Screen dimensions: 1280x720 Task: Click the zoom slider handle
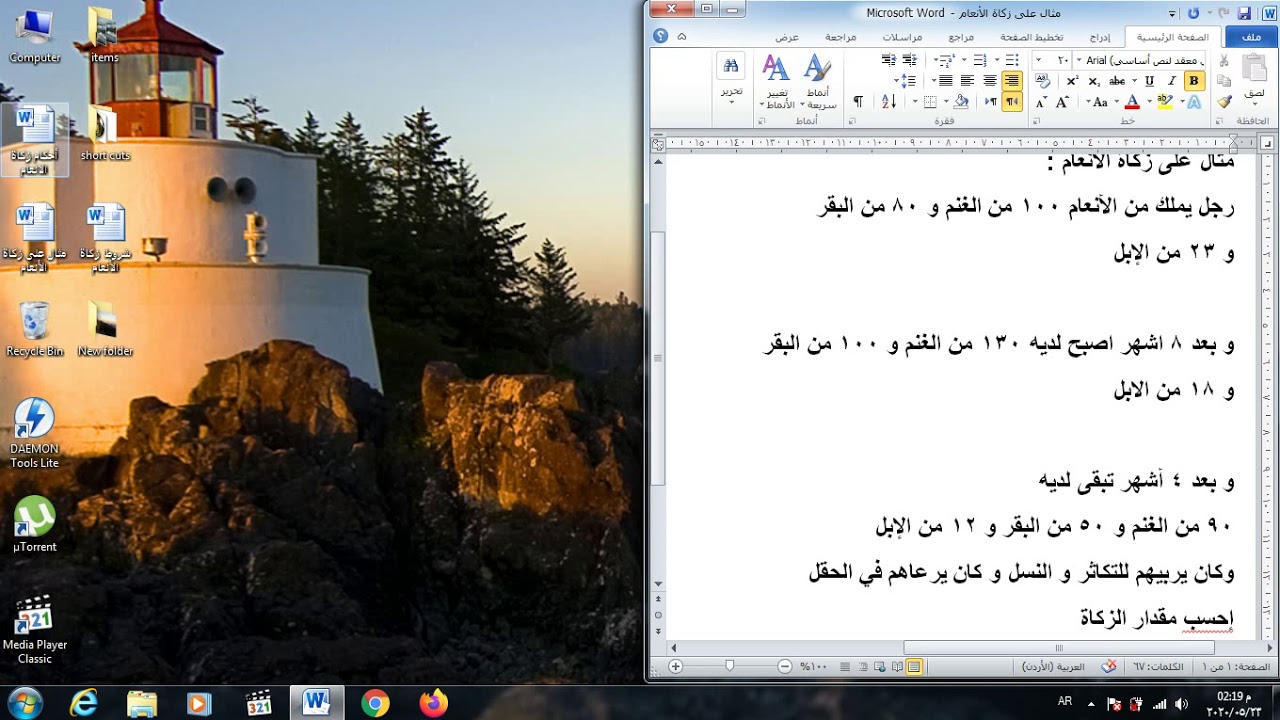[729, 666]
